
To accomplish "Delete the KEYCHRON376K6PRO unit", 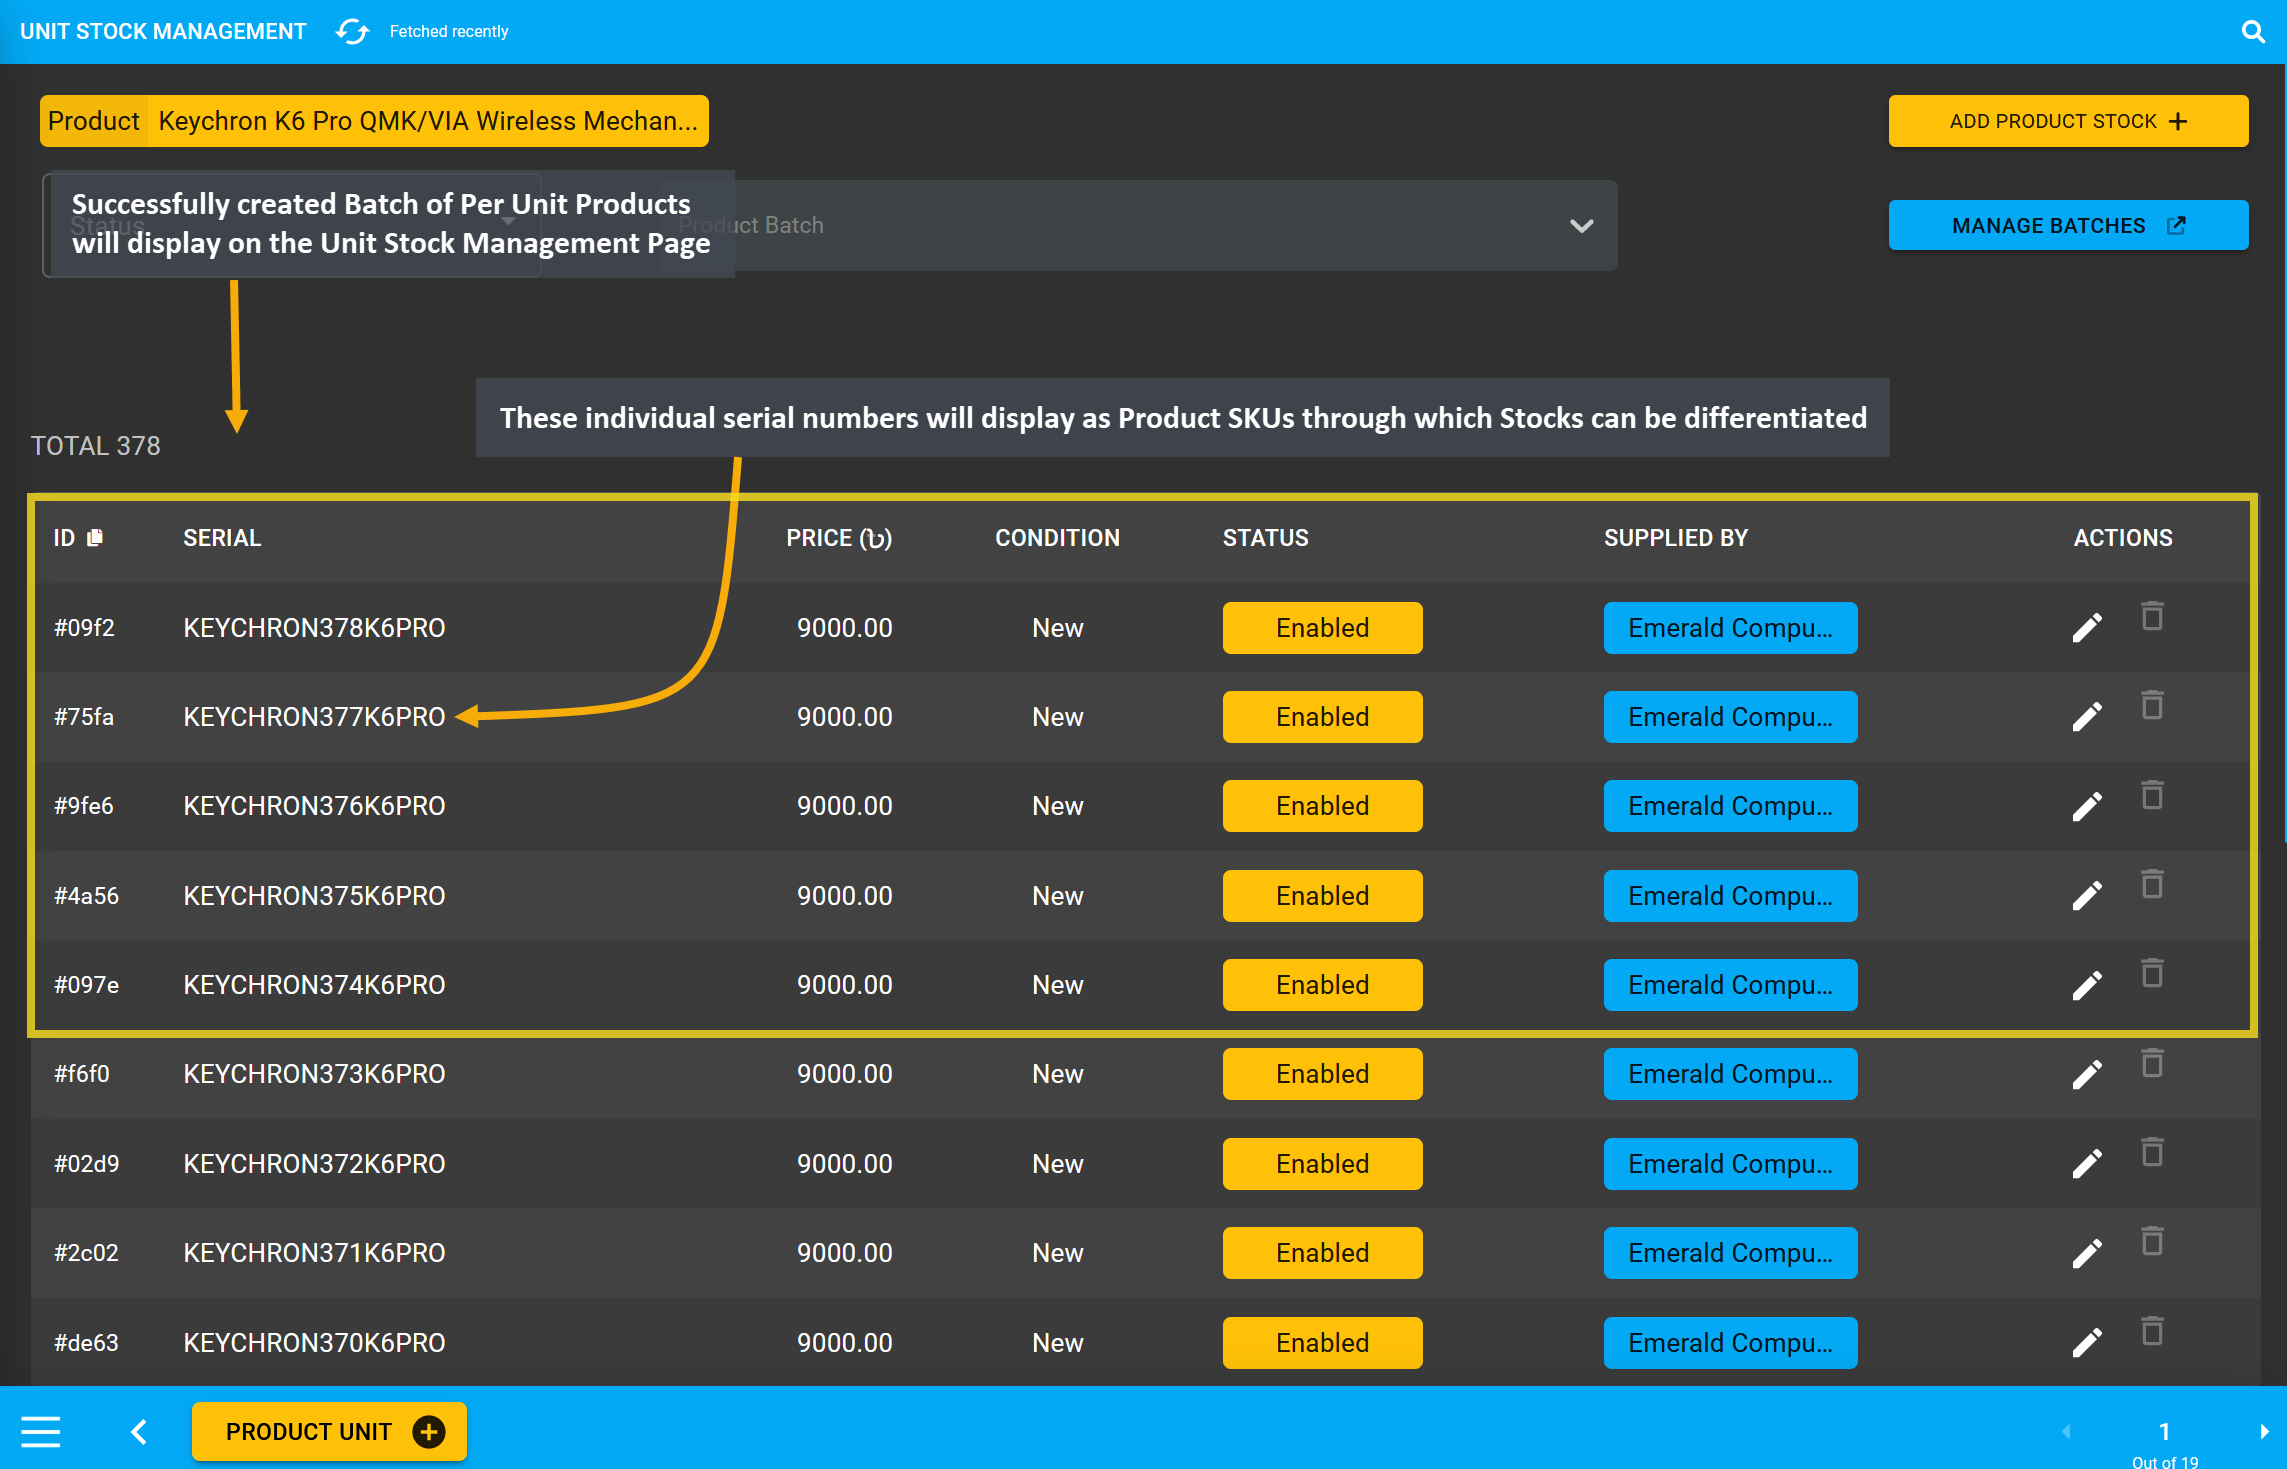I will tap(2152, 795).
